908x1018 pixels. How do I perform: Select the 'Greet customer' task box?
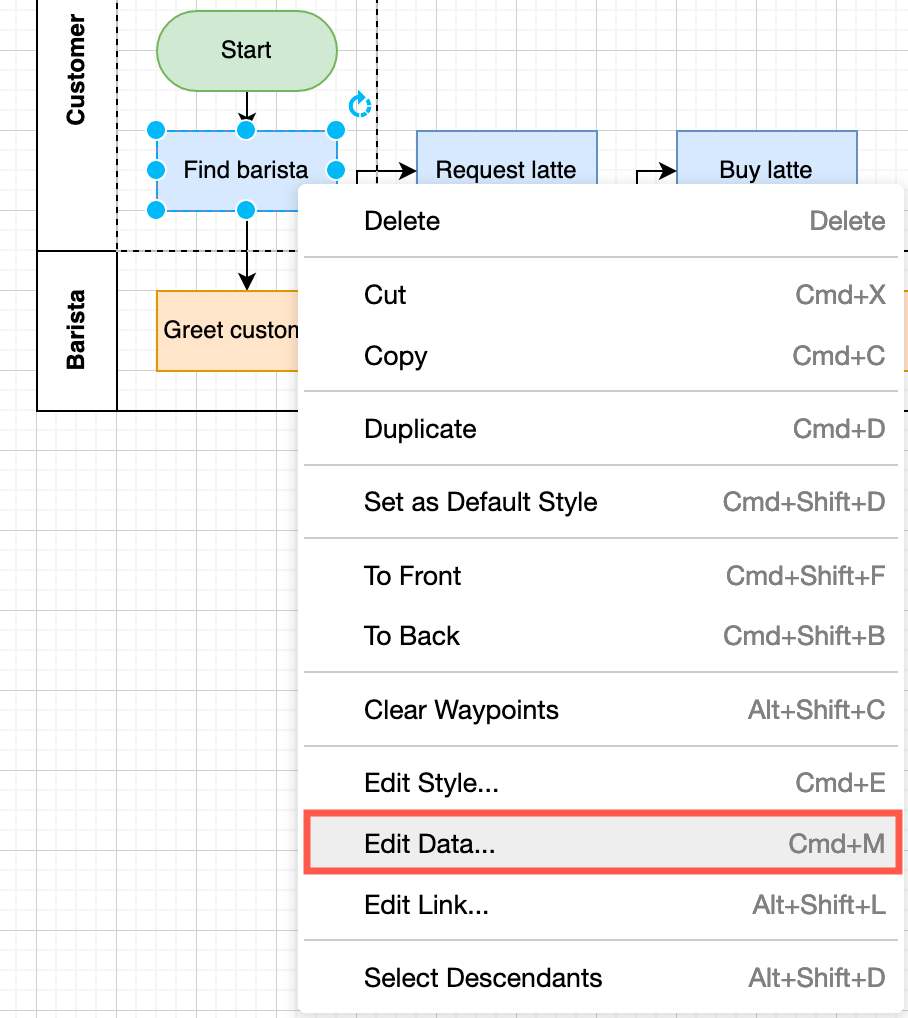click(x=230, y=328)
